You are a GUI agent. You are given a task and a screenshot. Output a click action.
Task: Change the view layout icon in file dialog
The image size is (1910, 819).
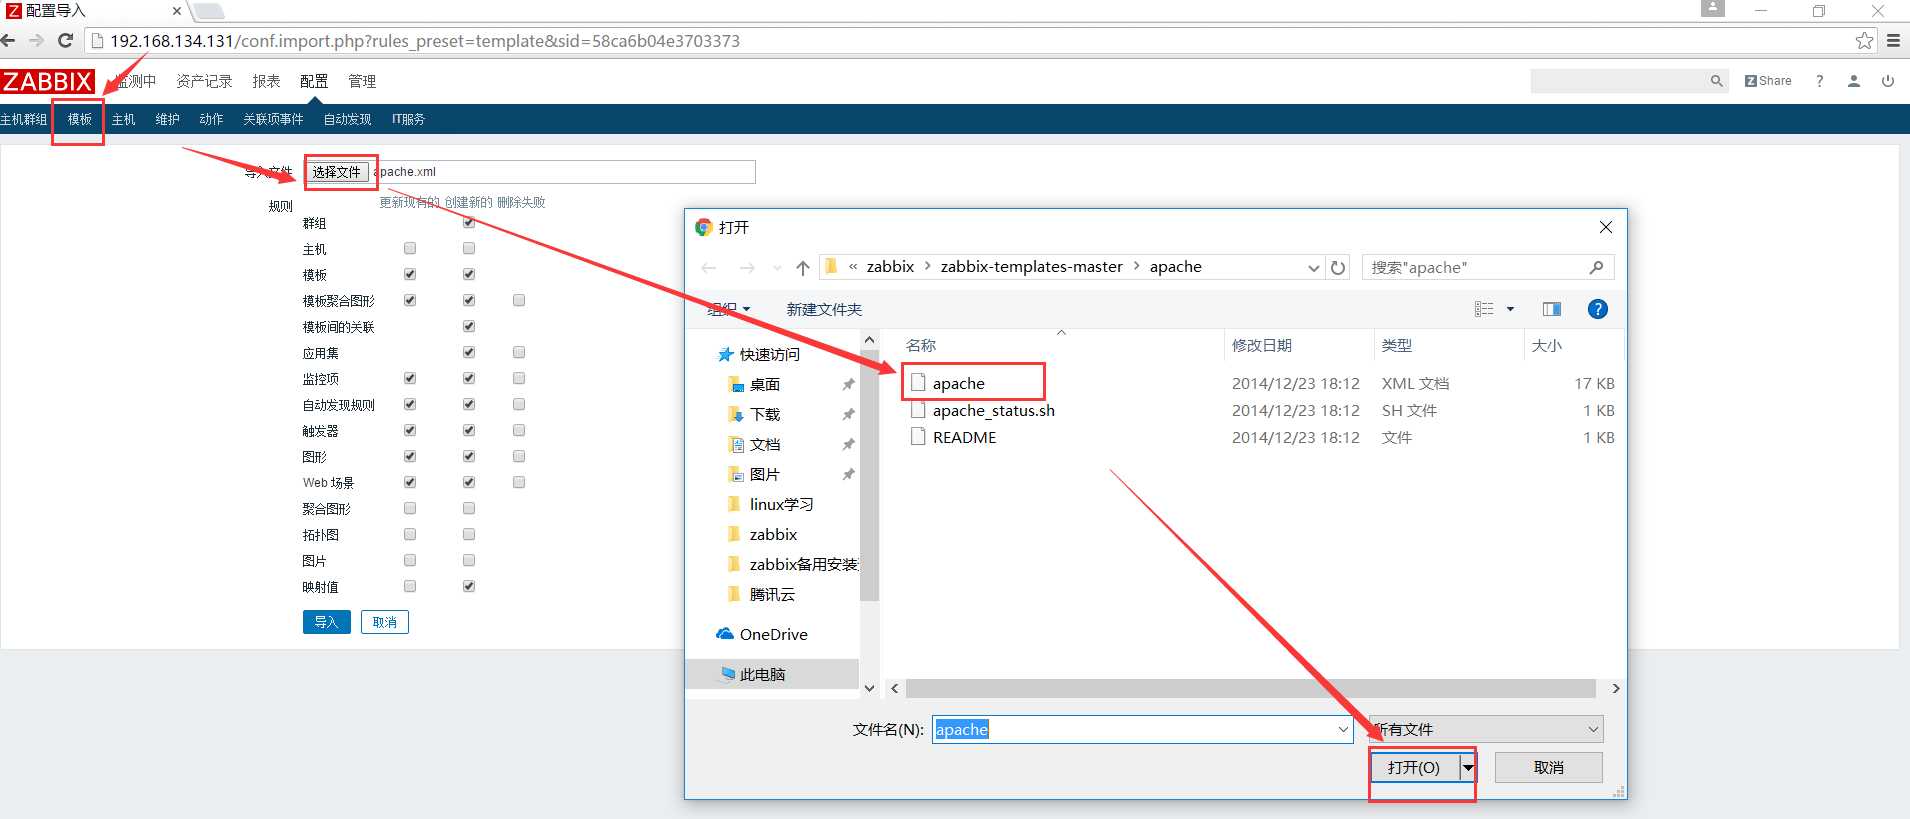point(1484,309)
